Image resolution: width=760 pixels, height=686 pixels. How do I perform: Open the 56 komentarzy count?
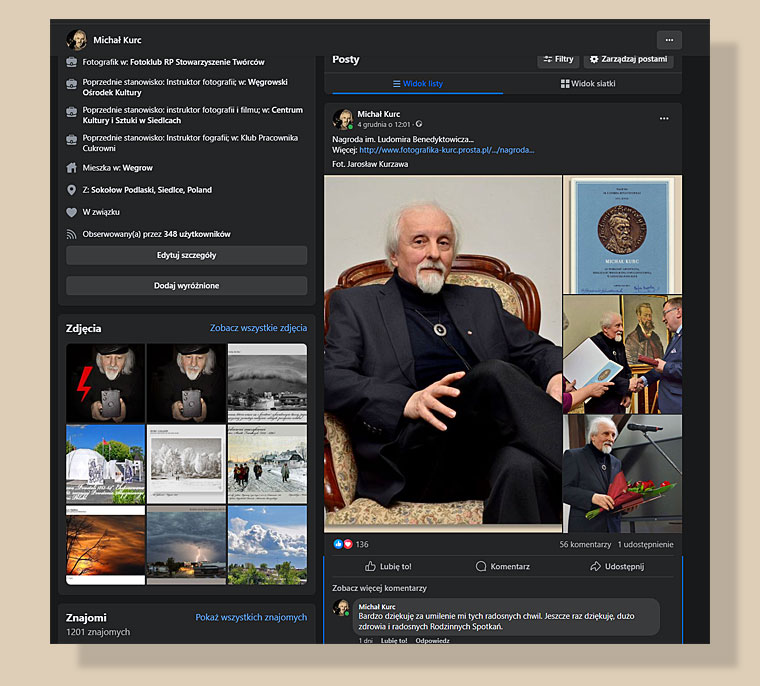point(585,544)
